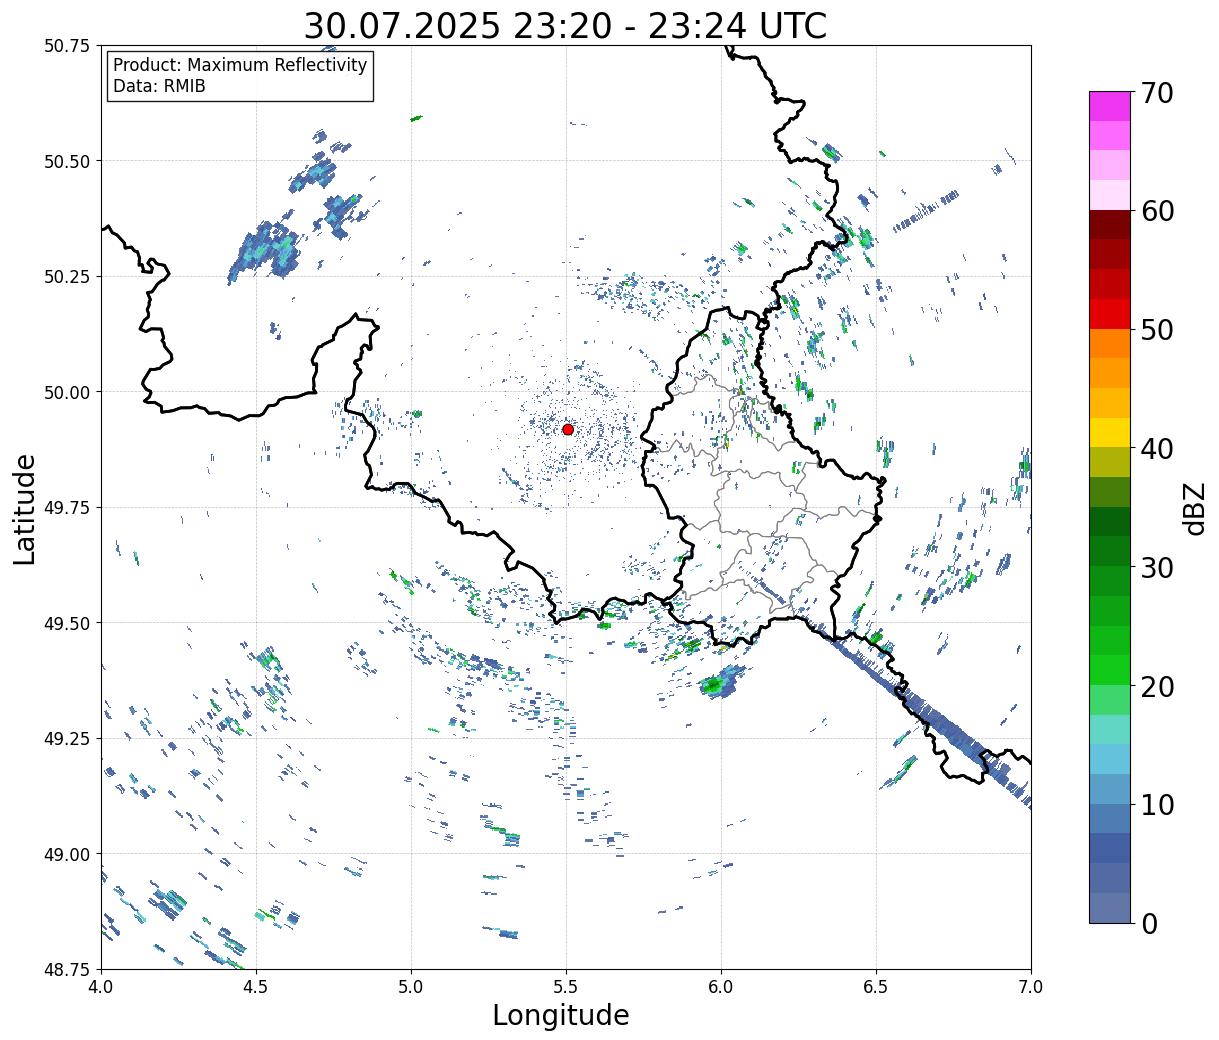Click the yellow swatch just above 40
The image size is (1219, 1040).
coord(1110,432)
